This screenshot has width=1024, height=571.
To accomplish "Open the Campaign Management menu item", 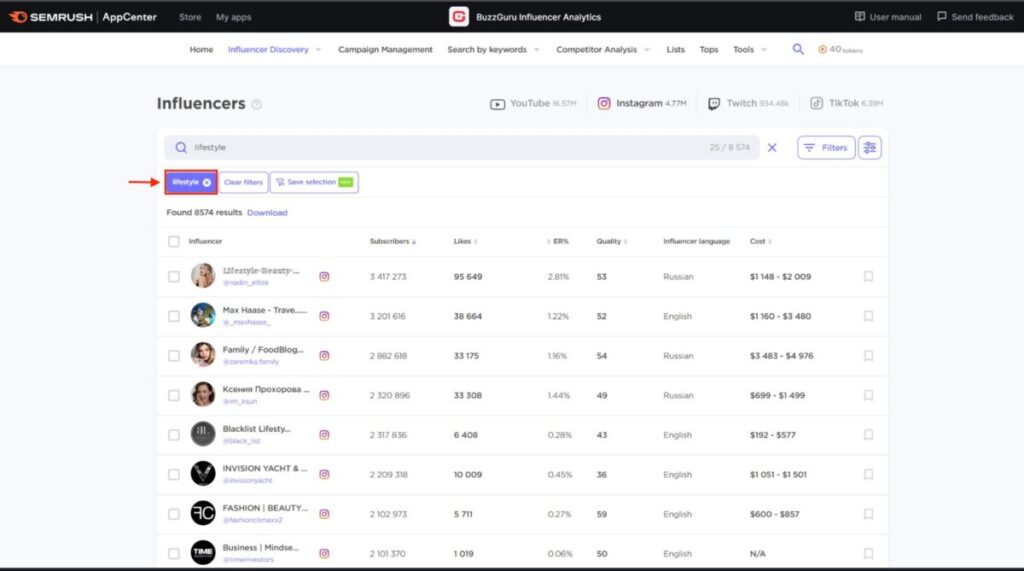I will (385, 50).
